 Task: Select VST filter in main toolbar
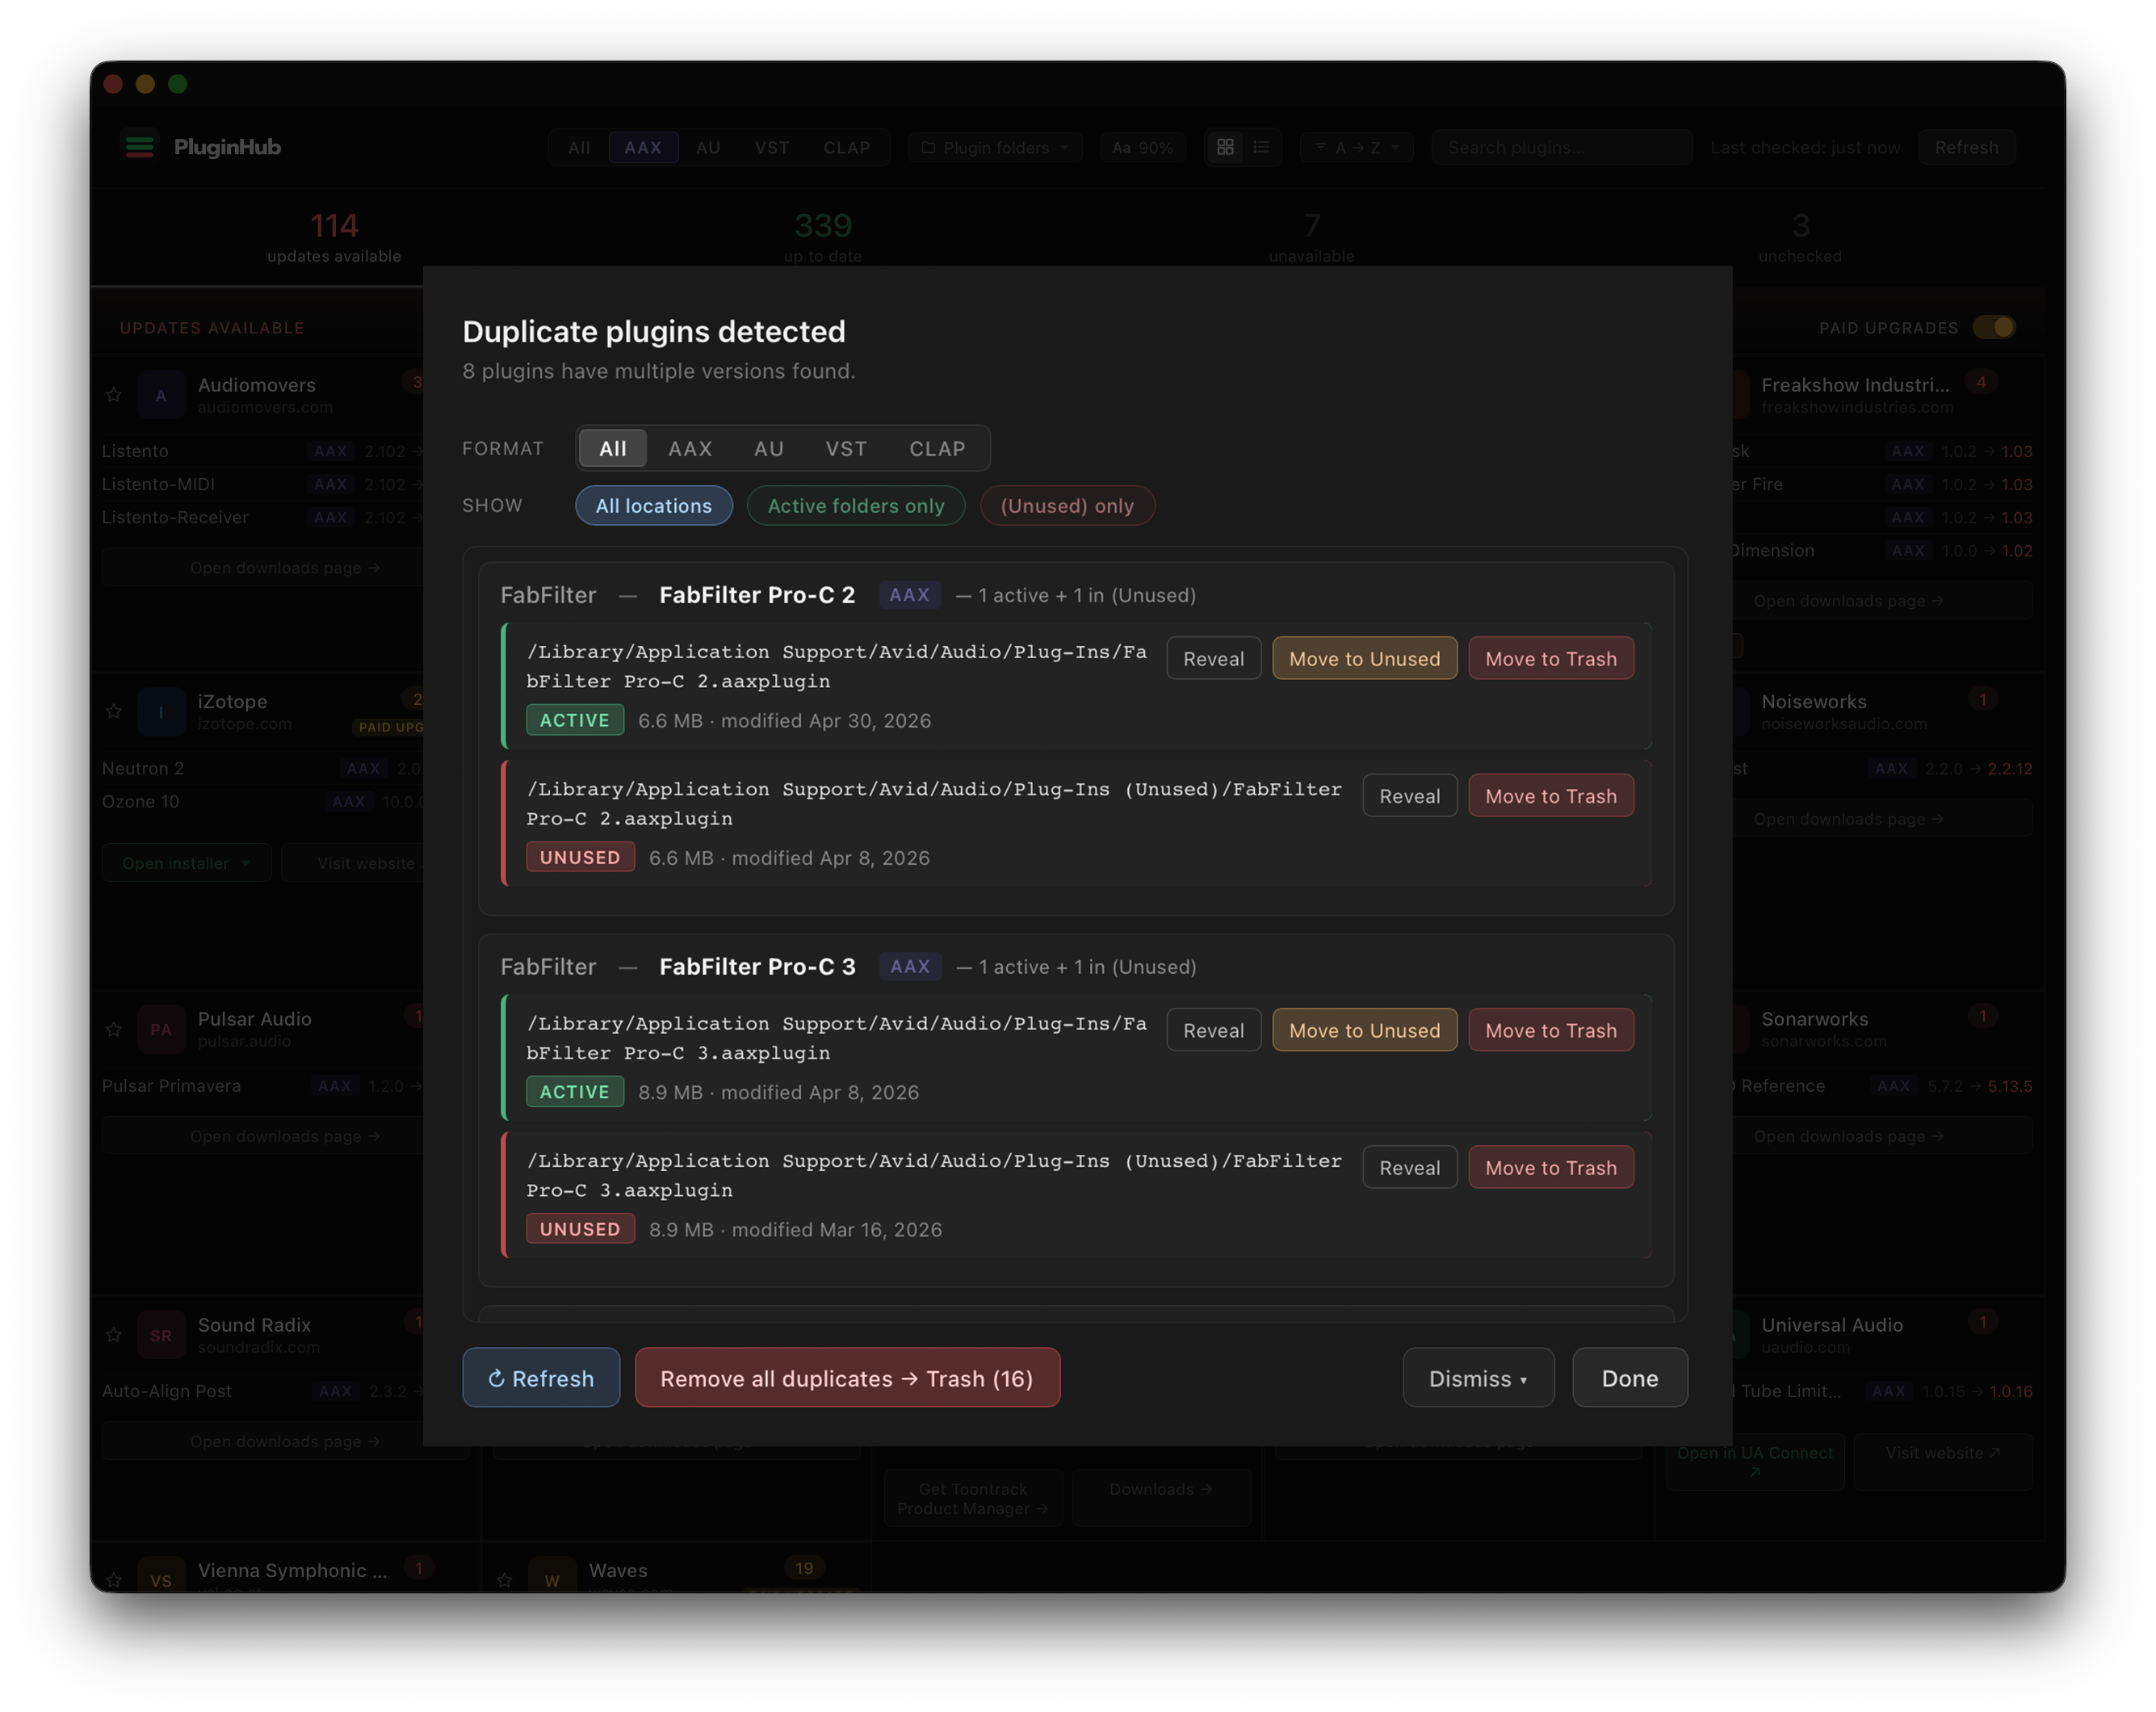pyautogui.click(x=772, y=147)
